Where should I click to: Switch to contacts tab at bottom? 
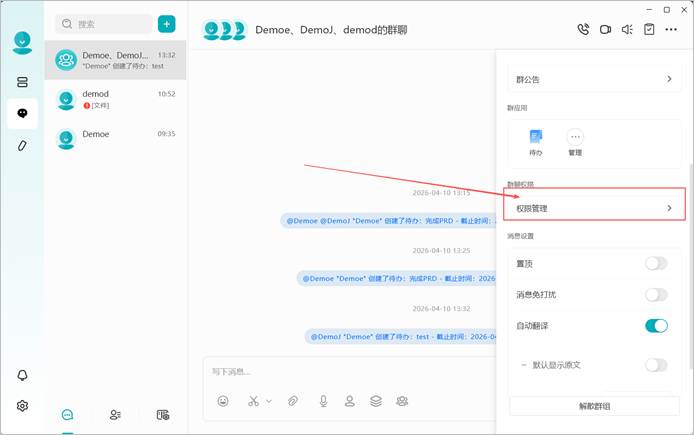[x=115, y=415]
